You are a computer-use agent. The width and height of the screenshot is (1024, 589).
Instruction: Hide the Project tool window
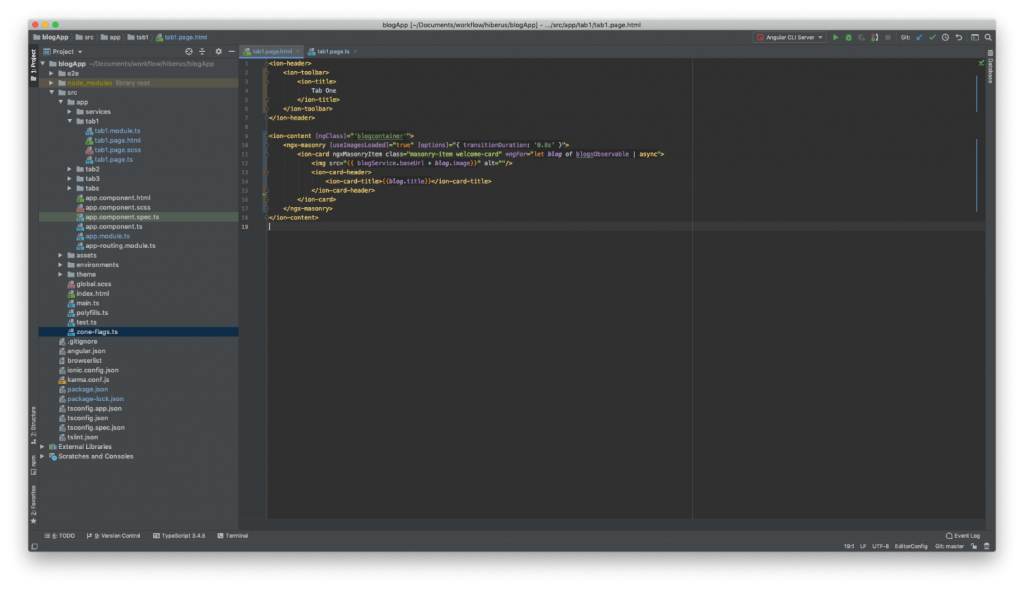(x=232, y=51)
